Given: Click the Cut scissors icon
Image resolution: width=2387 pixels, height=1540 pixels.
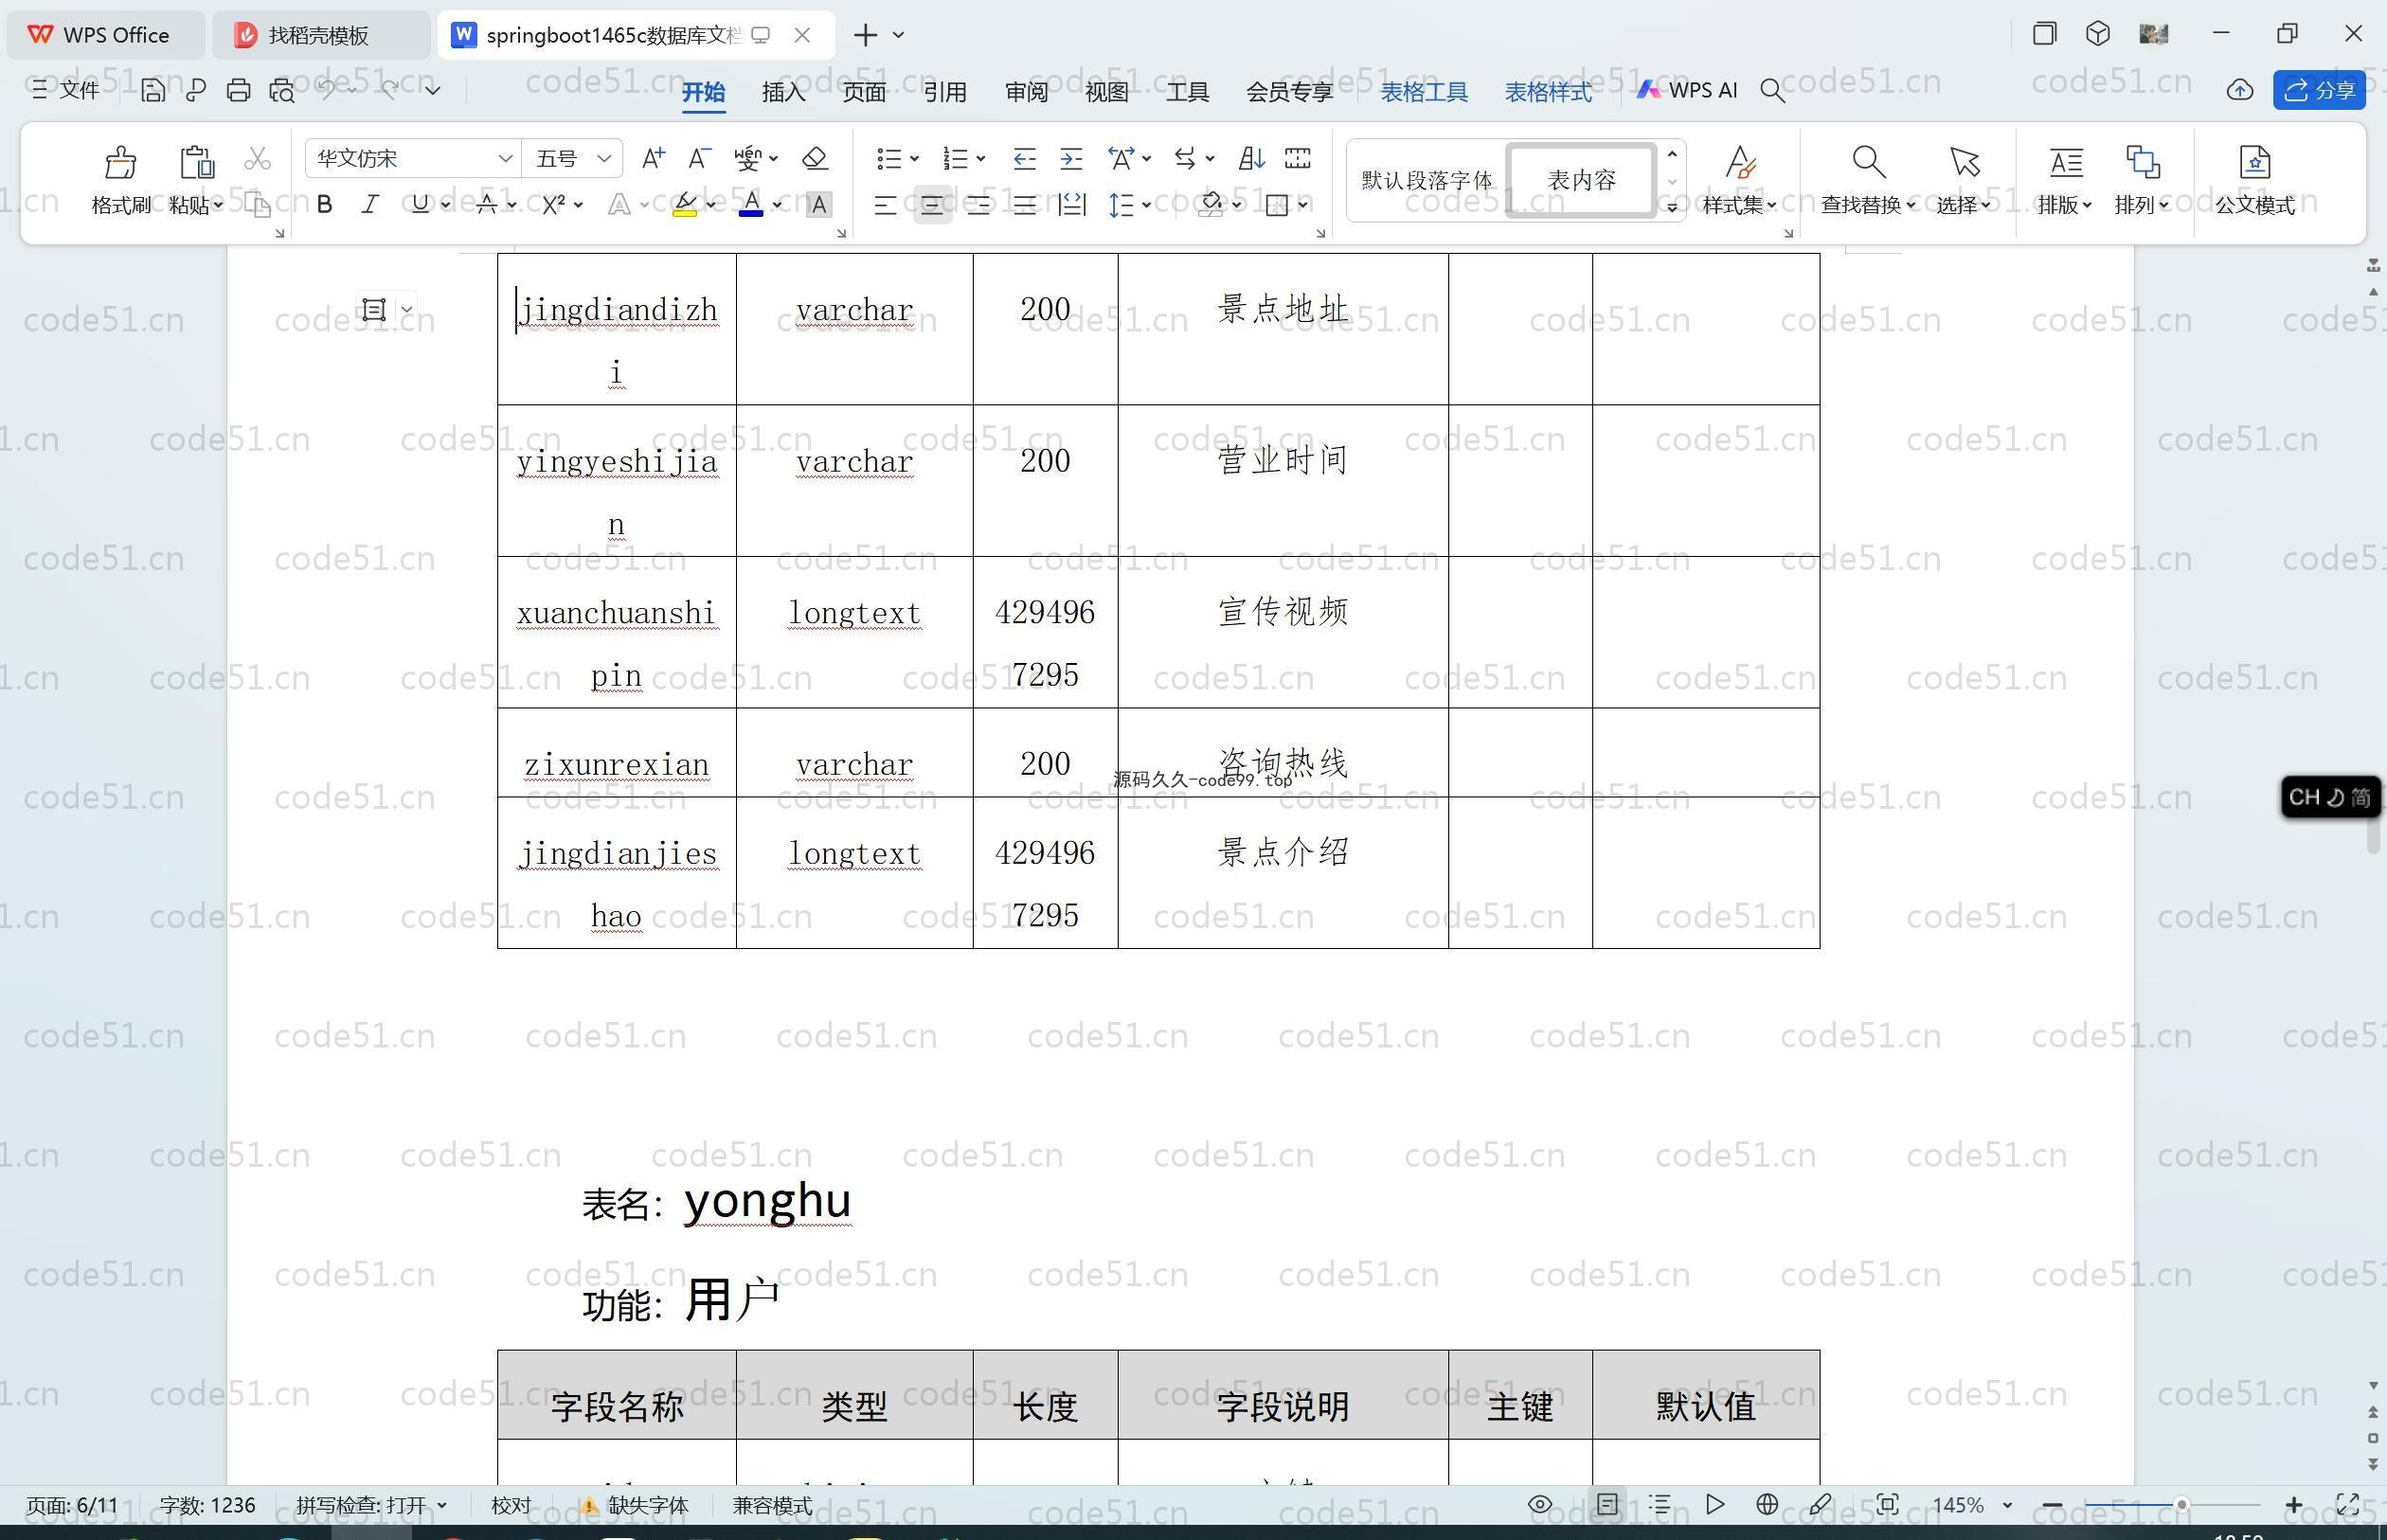Looking at the screenshot, I should point(257,158).
